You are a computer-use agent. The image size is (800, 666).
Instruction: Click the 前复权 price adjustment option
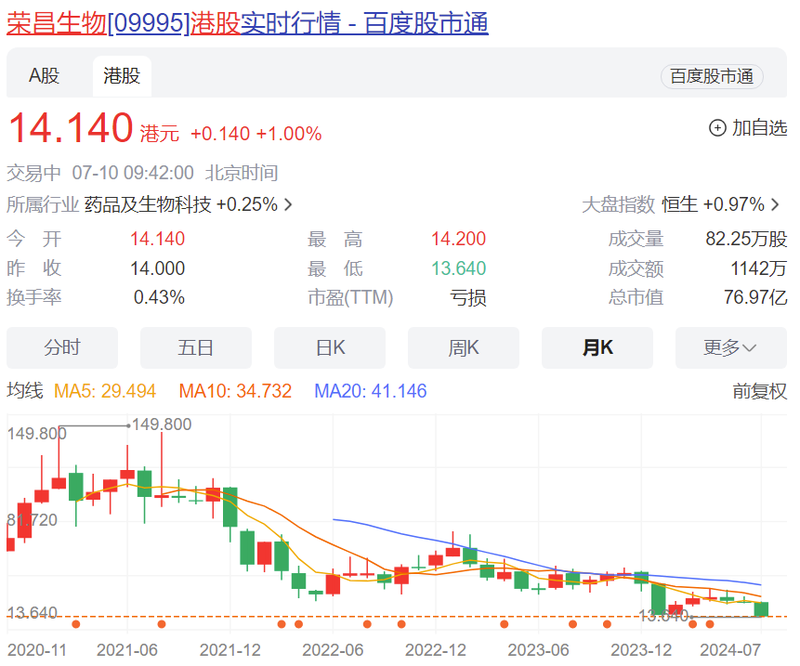point(756,392)
